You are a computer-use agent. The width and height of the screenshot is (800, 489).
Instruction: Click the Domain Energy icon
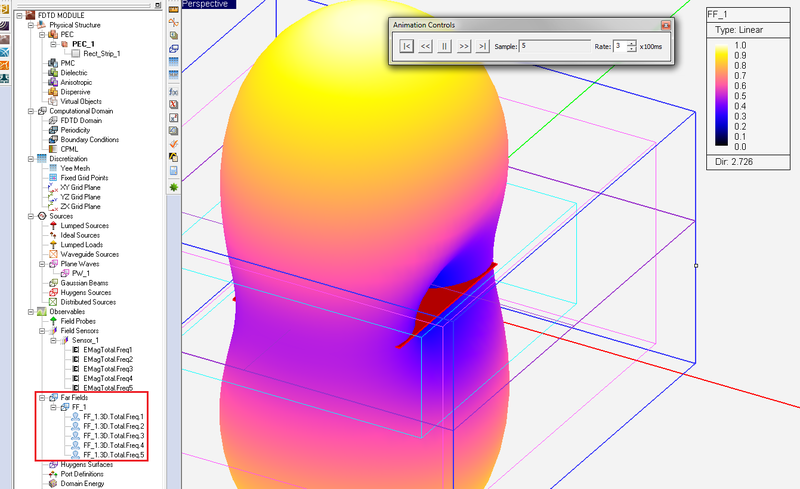[53, 483]
